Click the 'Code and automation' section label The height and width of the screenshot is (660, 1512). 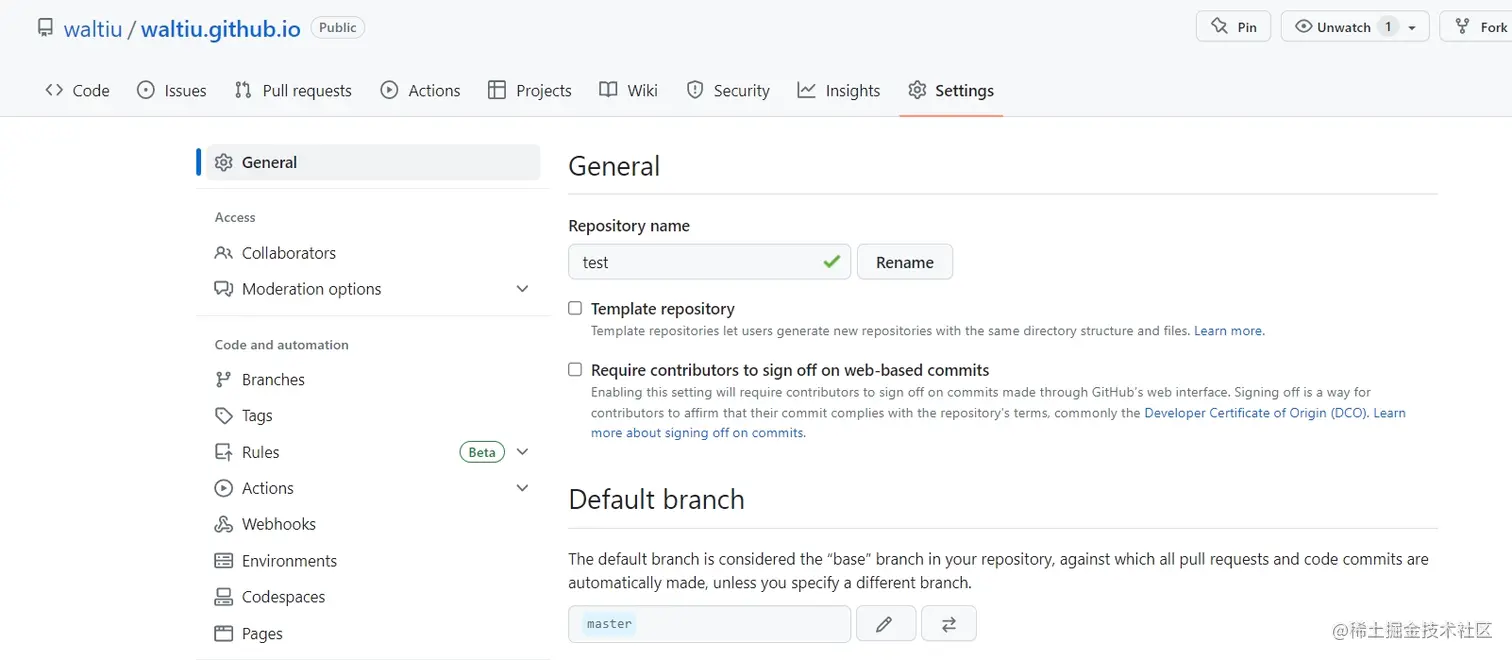(282, 345)
